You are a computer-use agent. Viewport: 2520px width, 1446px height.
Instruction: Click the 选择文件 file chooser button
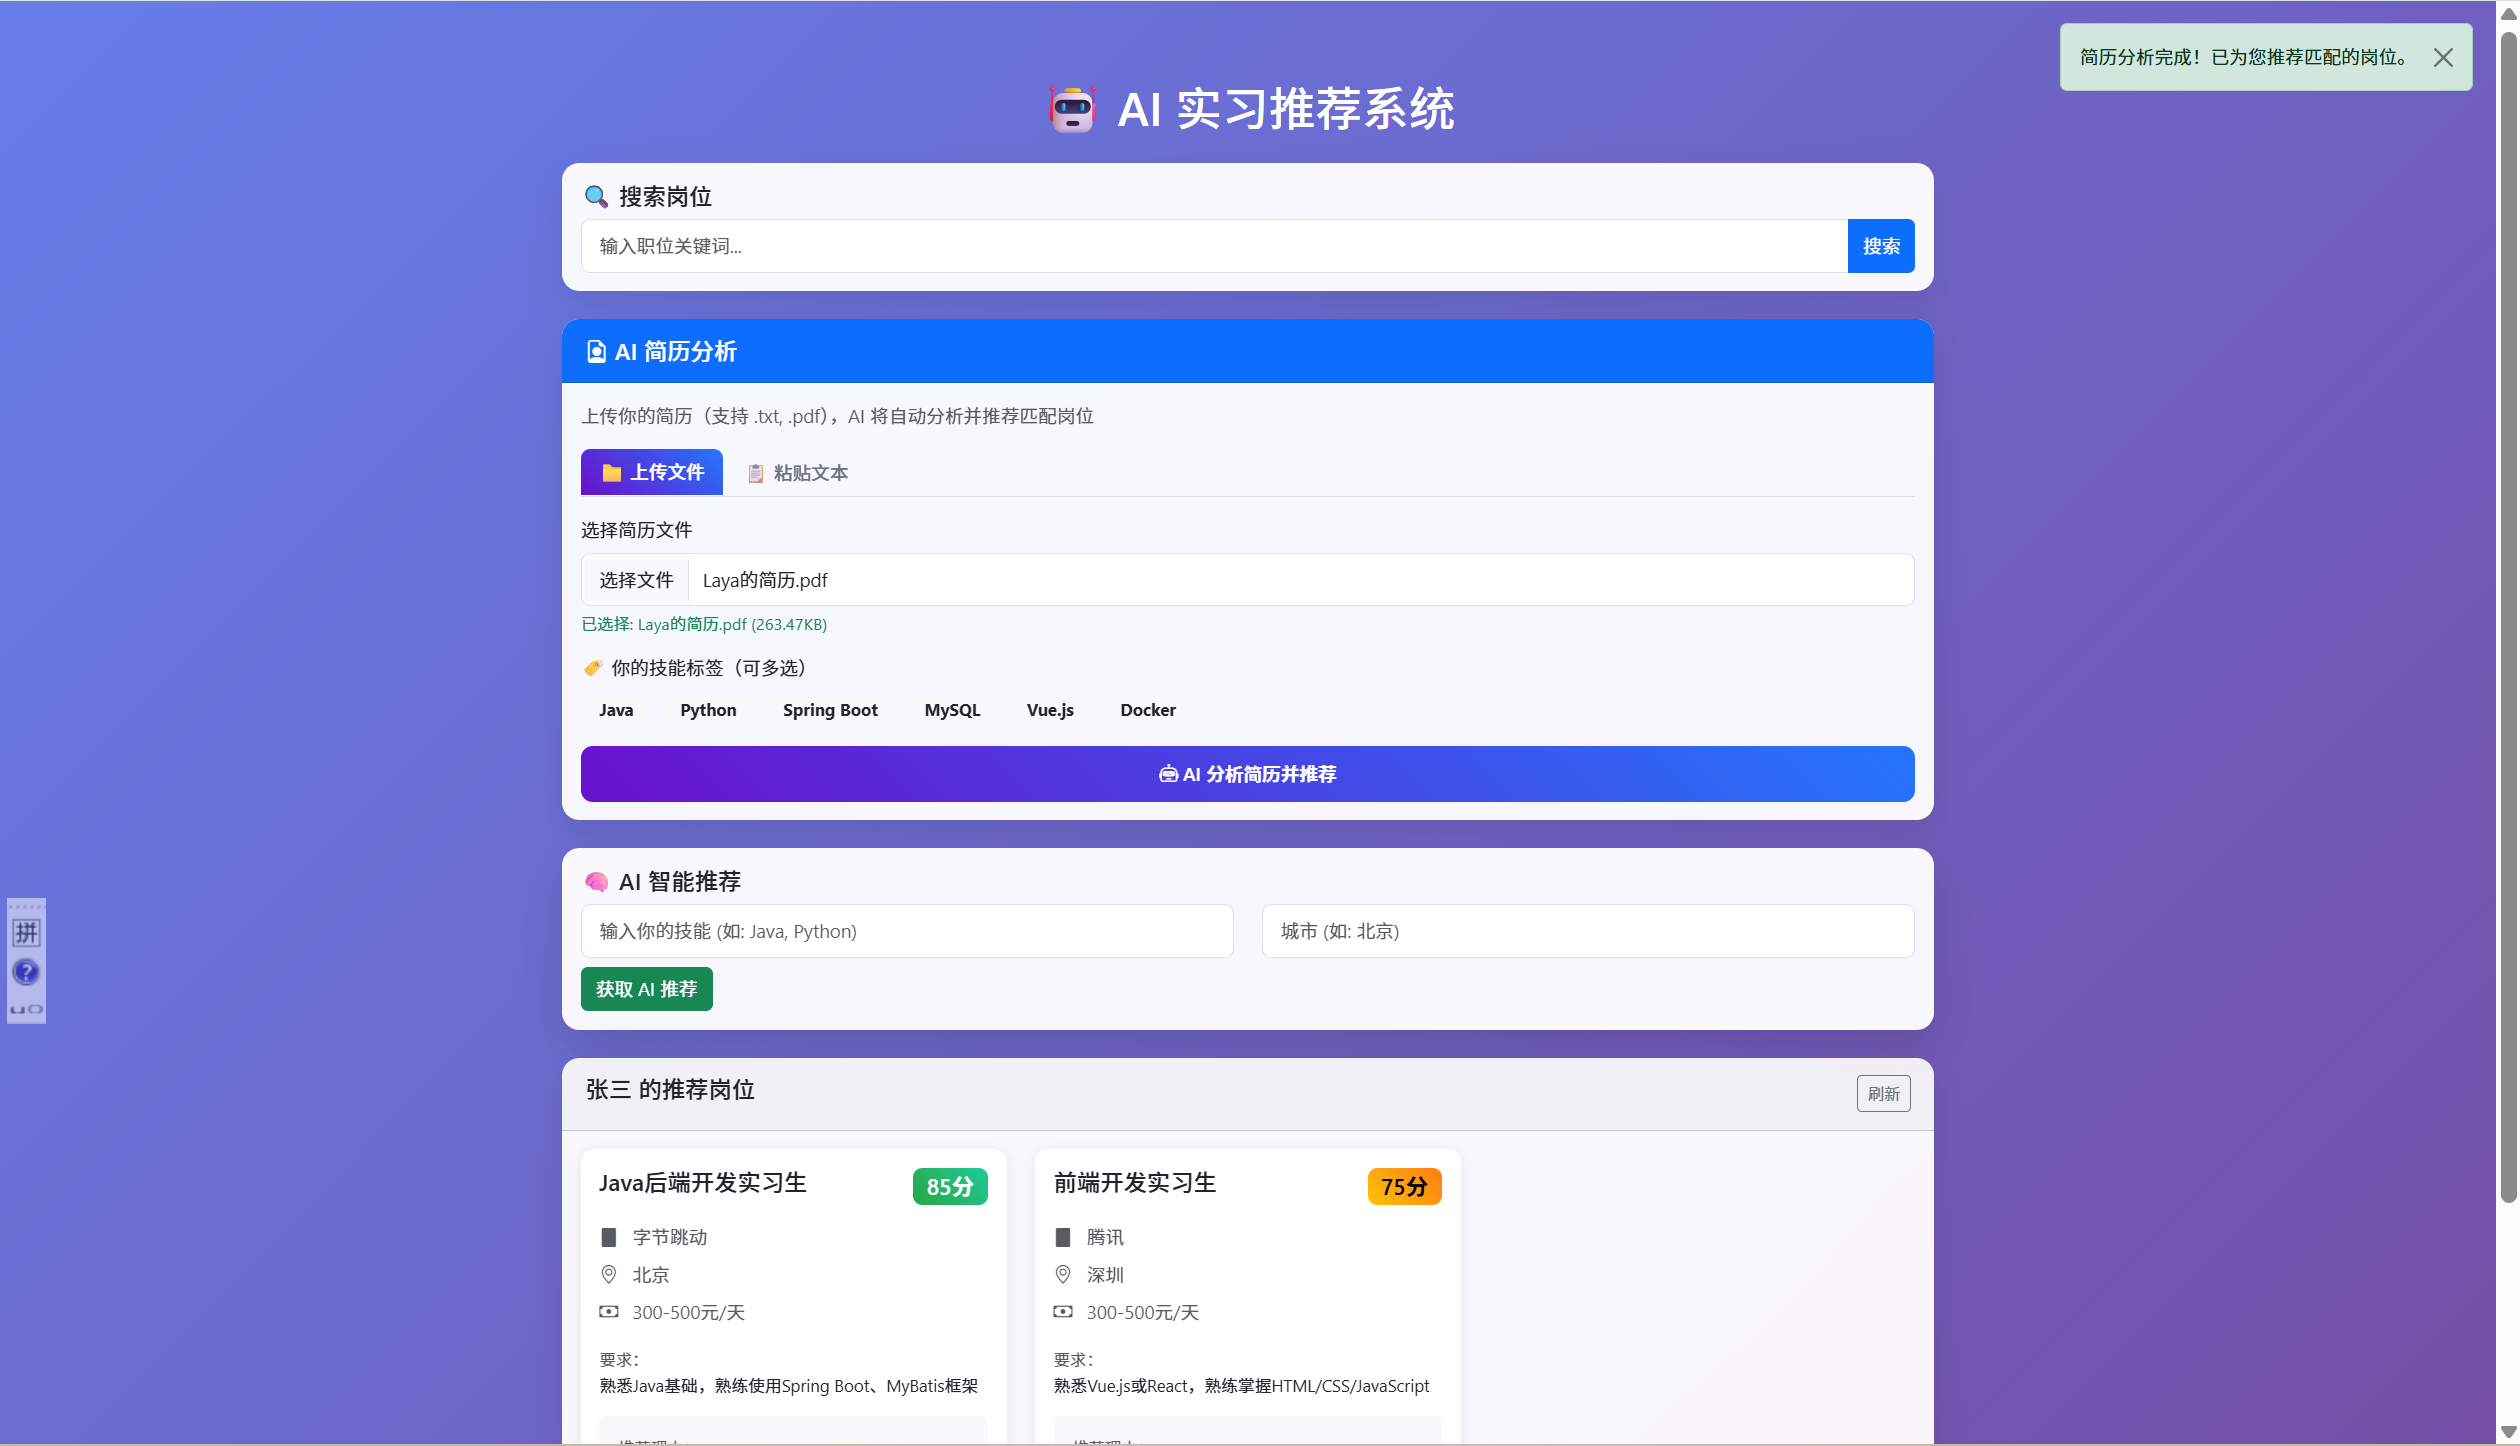click(636, 580)
